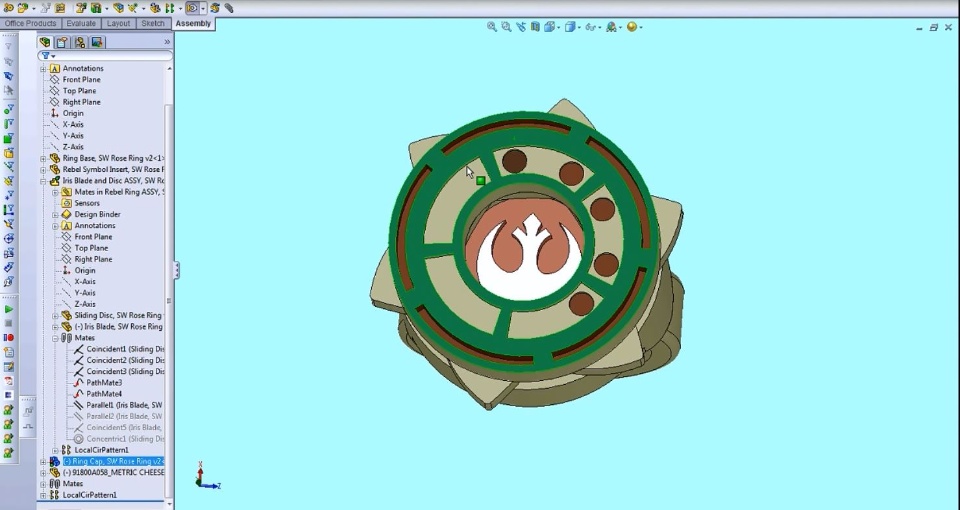Click the Edit Component icon at toolbar start
Viewport: 960px width, 510px height.
9,8
